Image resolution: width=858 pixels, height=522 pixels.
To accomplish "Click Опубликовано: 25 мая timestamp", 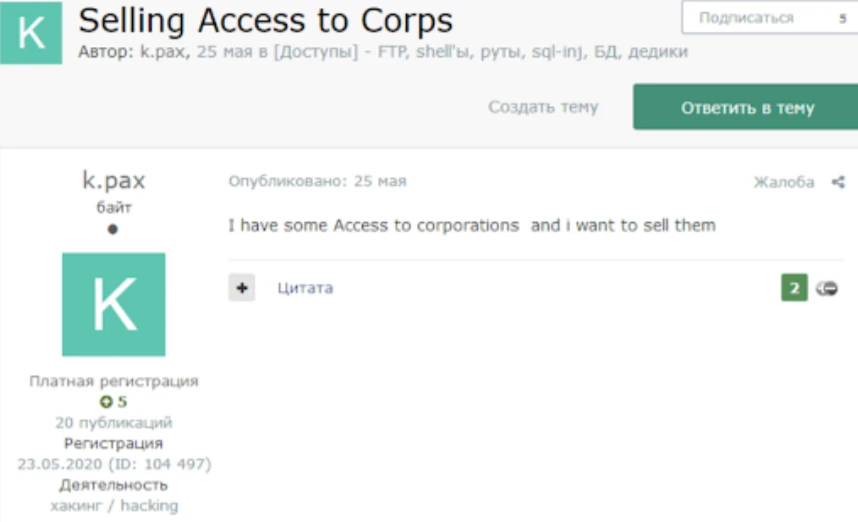I will [x=317, y=181].
